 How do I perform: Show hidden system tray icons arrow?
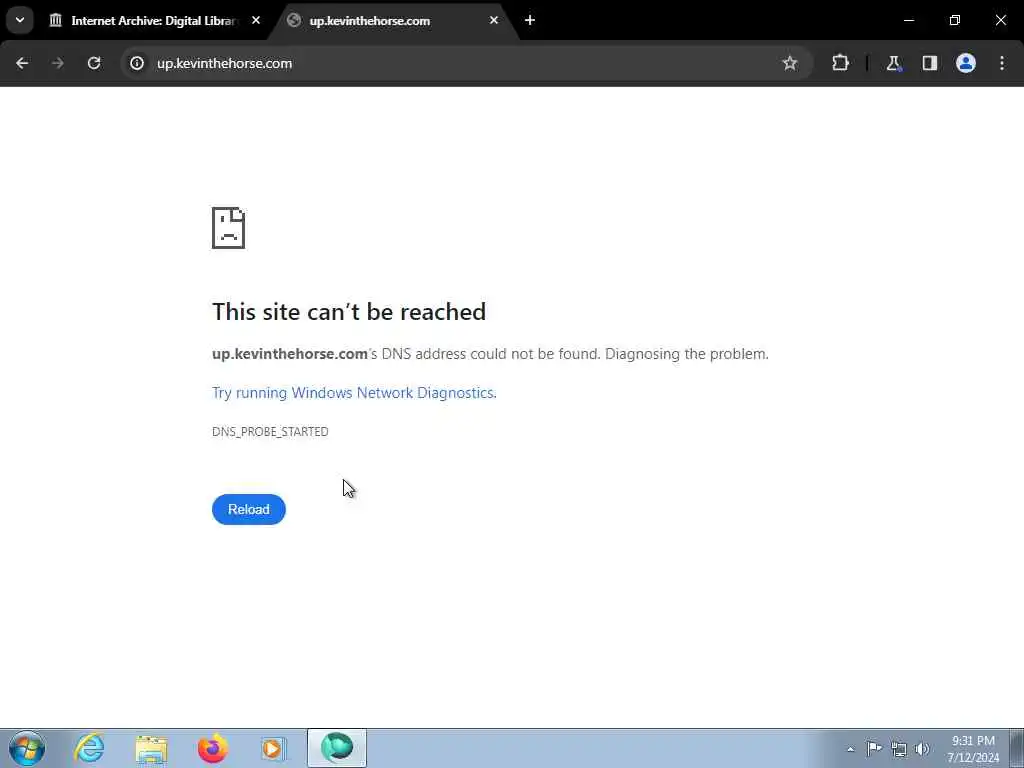pos(850,749)
